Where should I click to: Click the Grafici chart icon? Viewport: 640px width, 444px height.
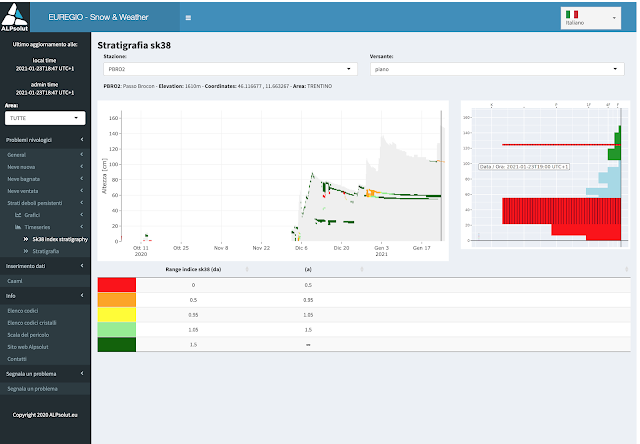18,215
